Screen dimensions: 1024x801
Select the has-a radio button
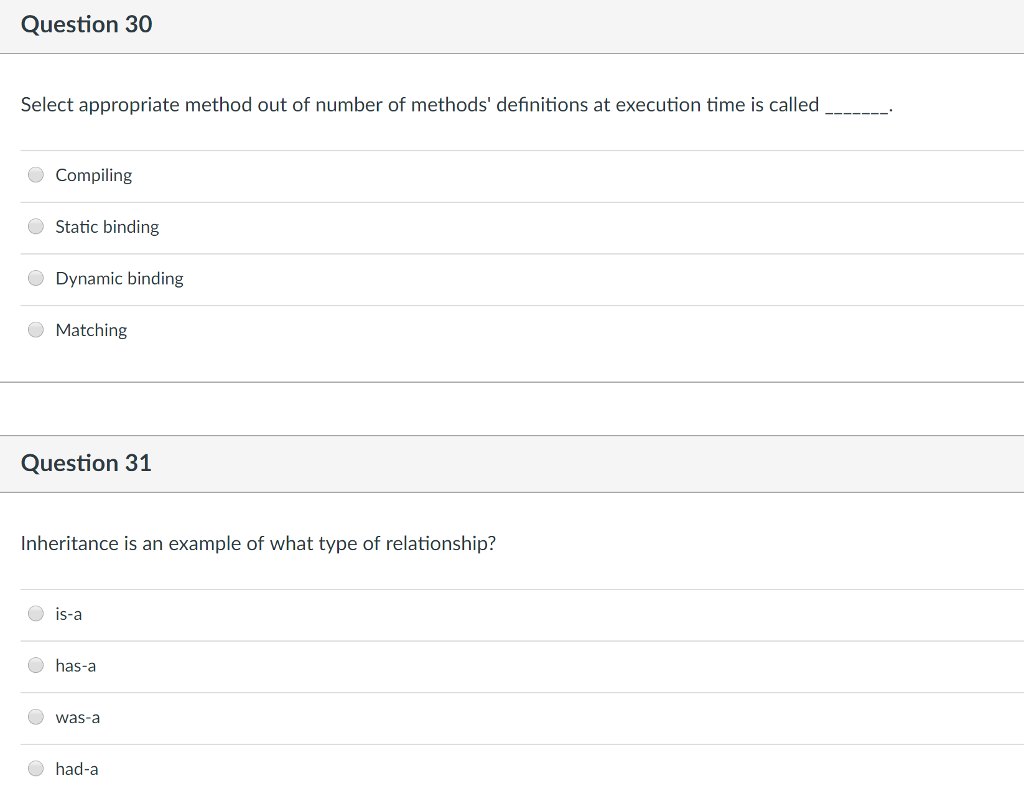[35, 664]
